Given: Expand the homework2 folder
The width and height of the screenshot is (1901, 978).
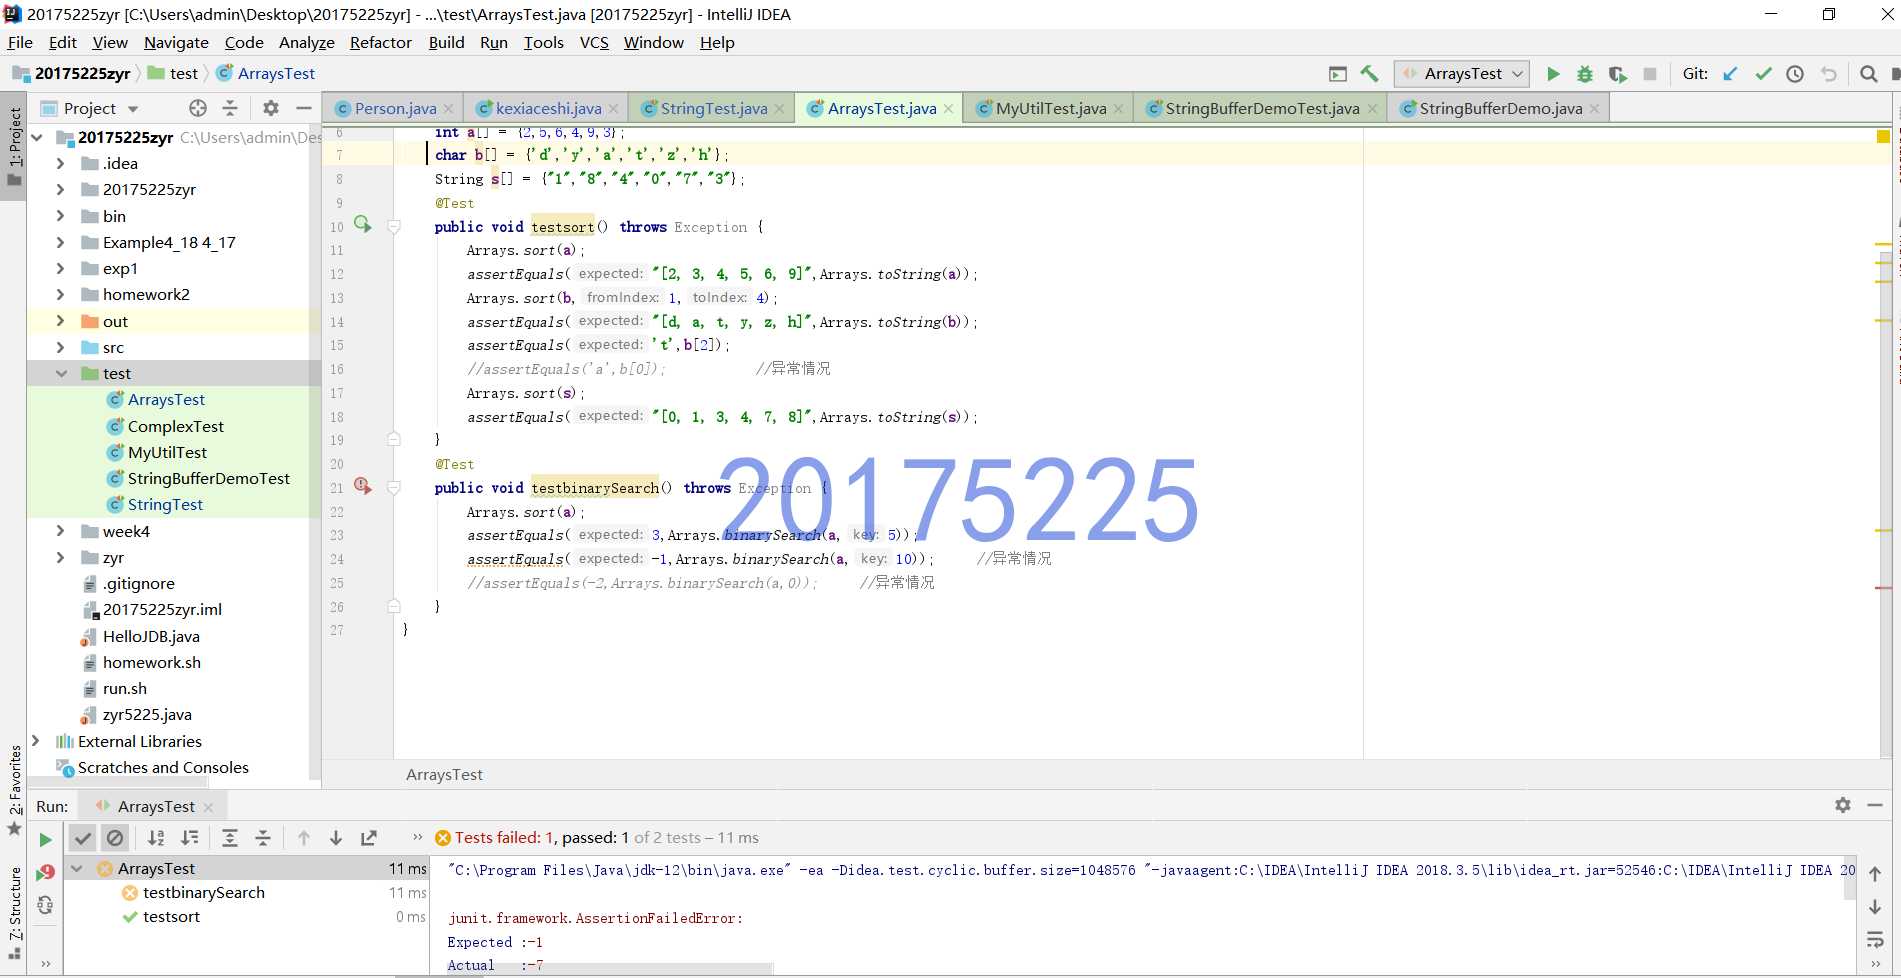Looking at the screenshot, I should coord(61,295).
